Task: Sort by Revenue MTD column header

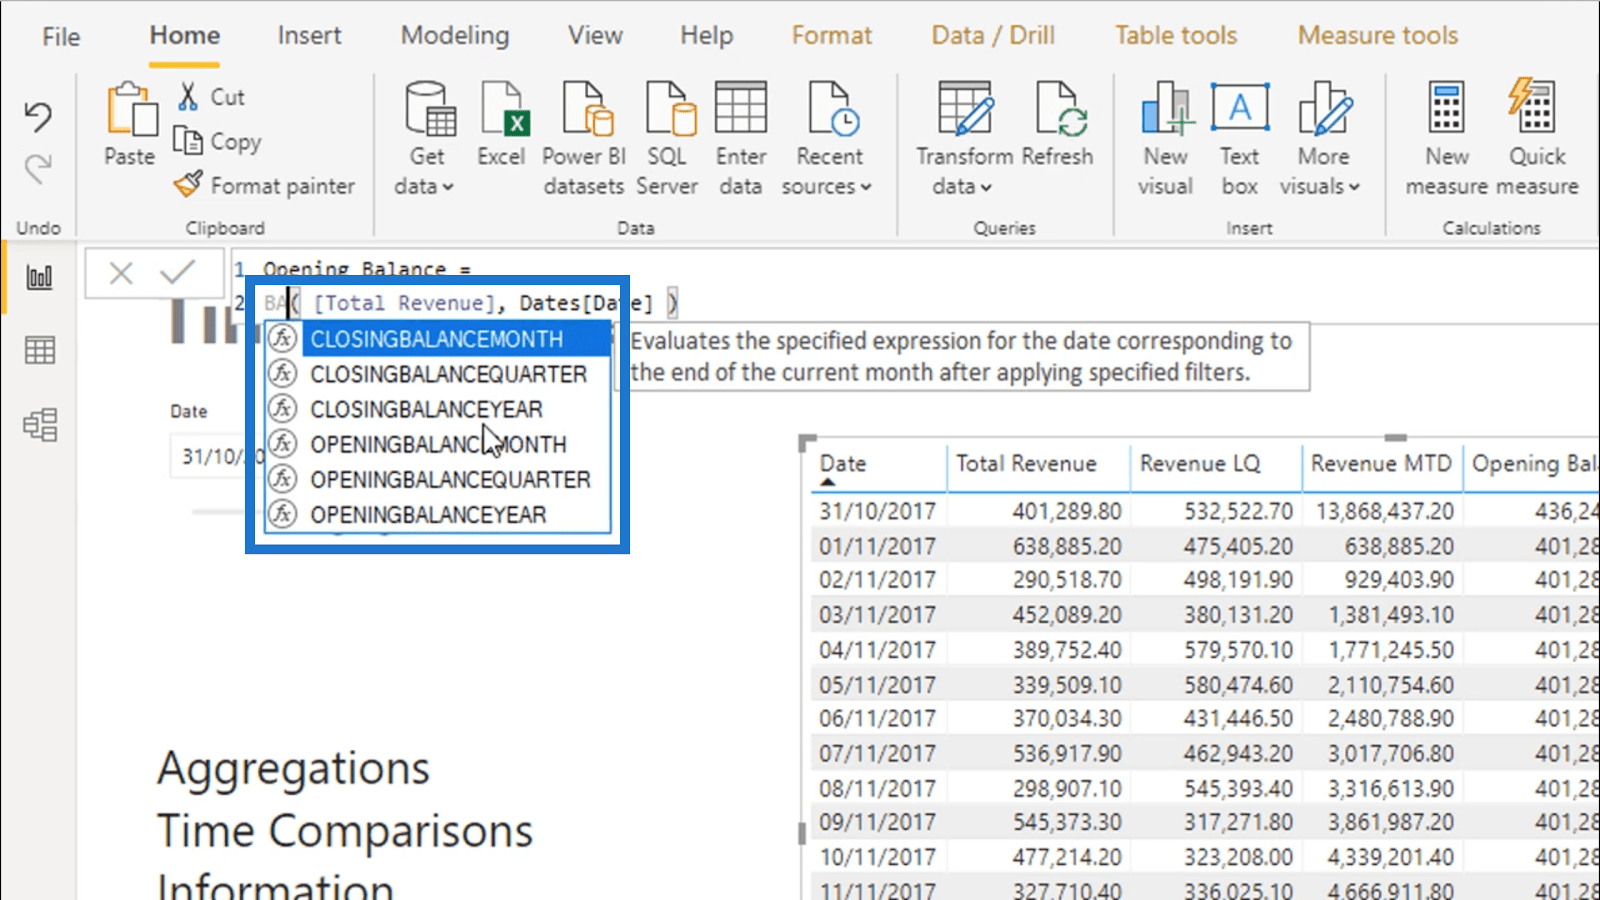Action: pos(1381,464)
